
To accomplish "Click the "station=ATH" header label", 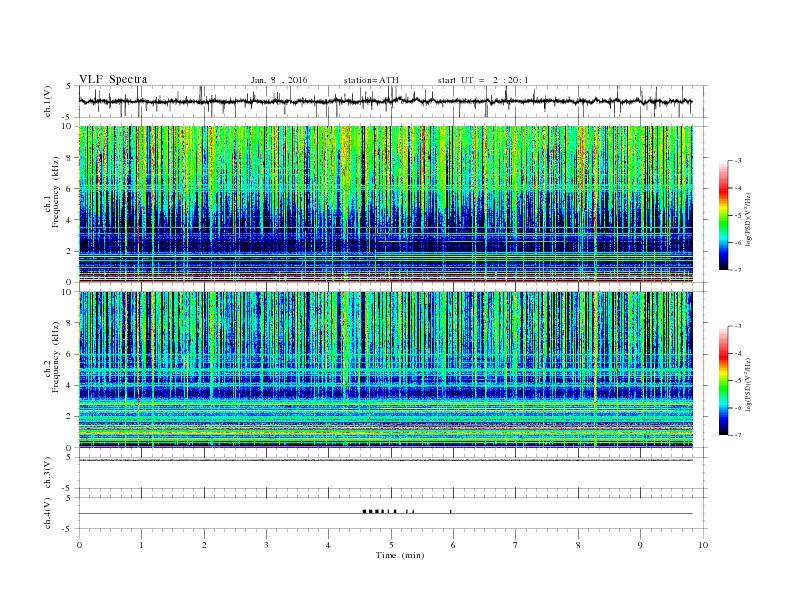I will pos(371,80).
